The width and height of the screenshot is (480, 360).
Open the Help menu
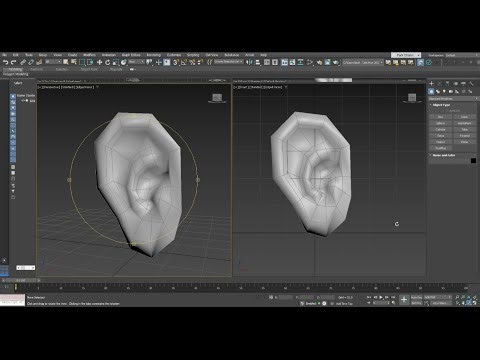pyautogui.click(x=263, y=55)
